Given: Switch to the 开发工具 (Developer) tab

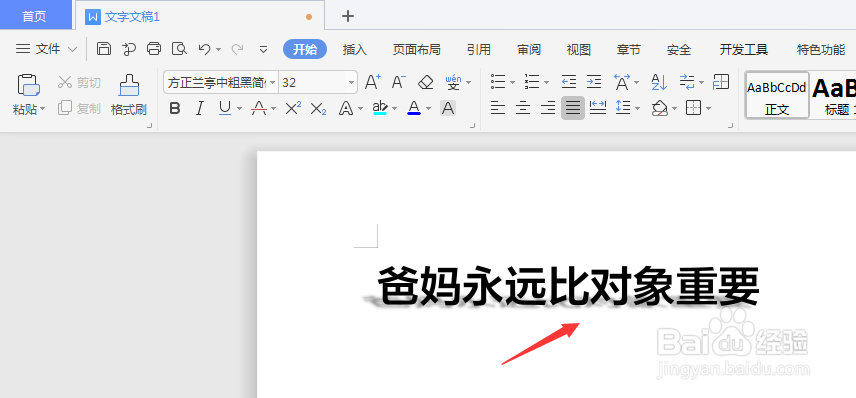Looking at the screenshot, I should click(x=744, y=50).
